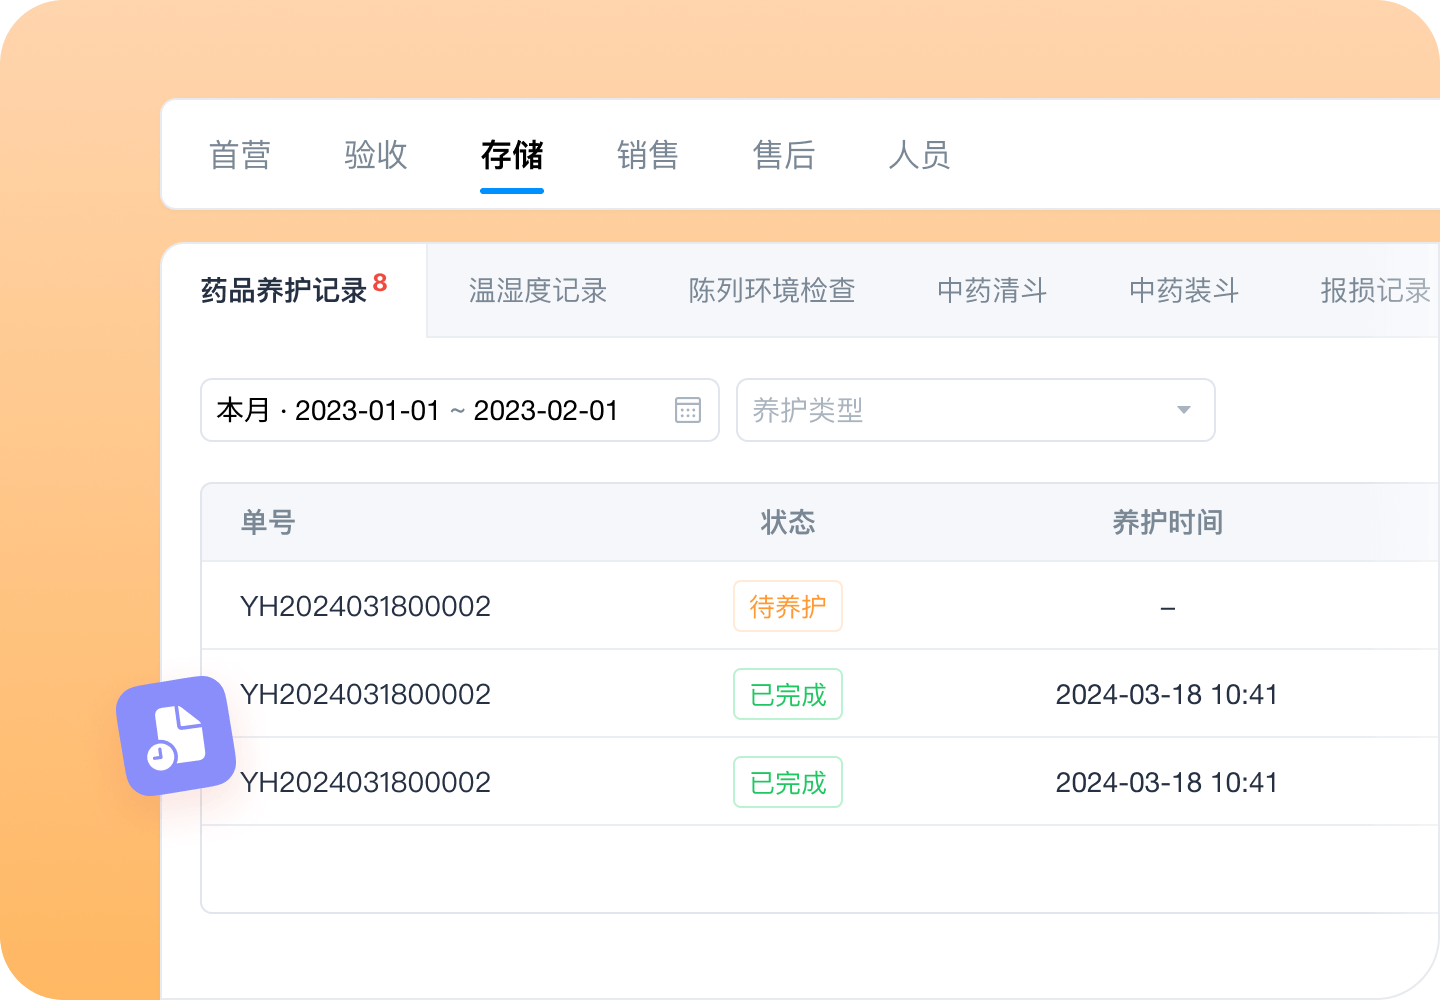Open the 人员 tab

920,156
